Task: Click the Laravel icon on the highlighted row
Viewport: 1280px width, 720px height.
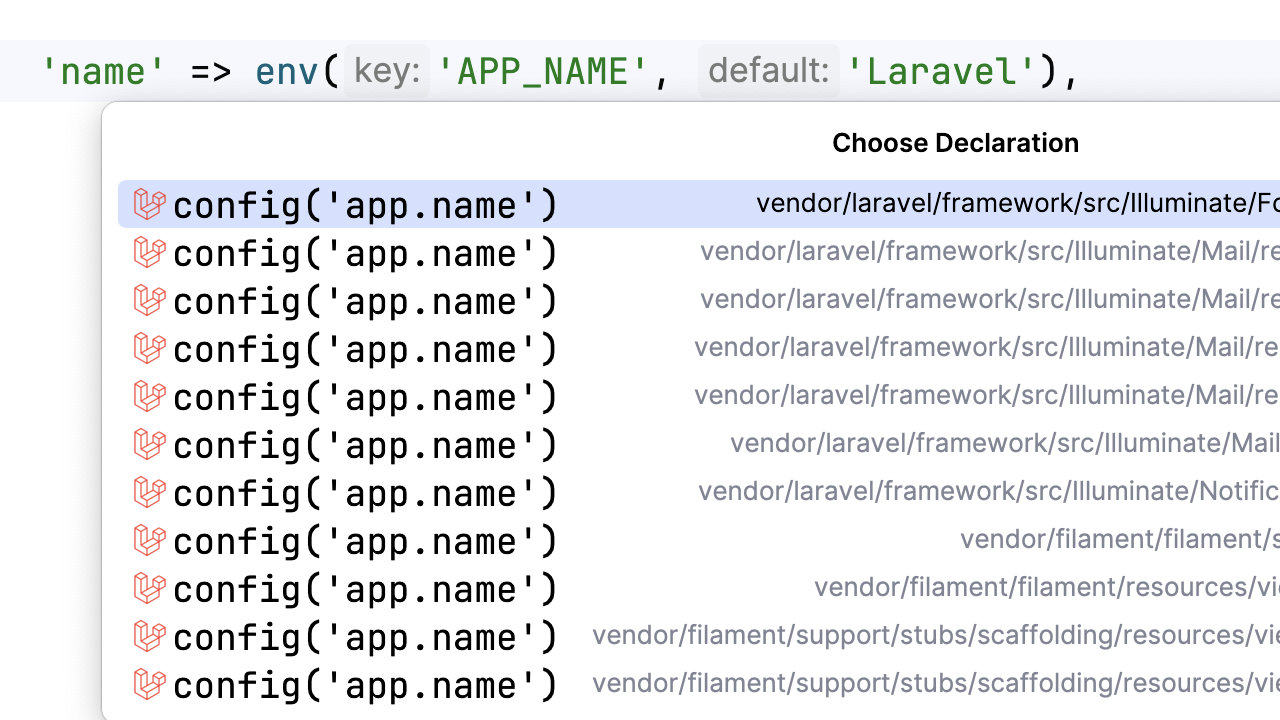Action: click(149, 204)
